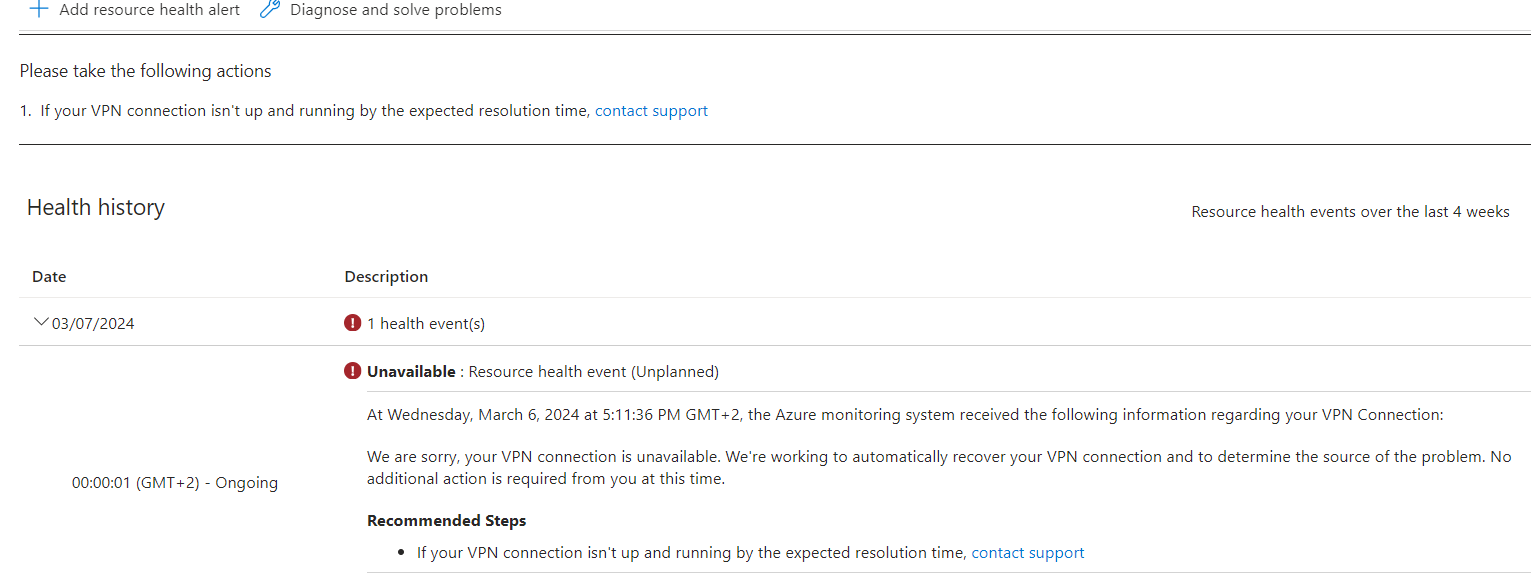Collapse the 03/07/2024 row chevron
Image resolution: width=1531 pixels, height=577 pixels.
click(x=41, y=322)
